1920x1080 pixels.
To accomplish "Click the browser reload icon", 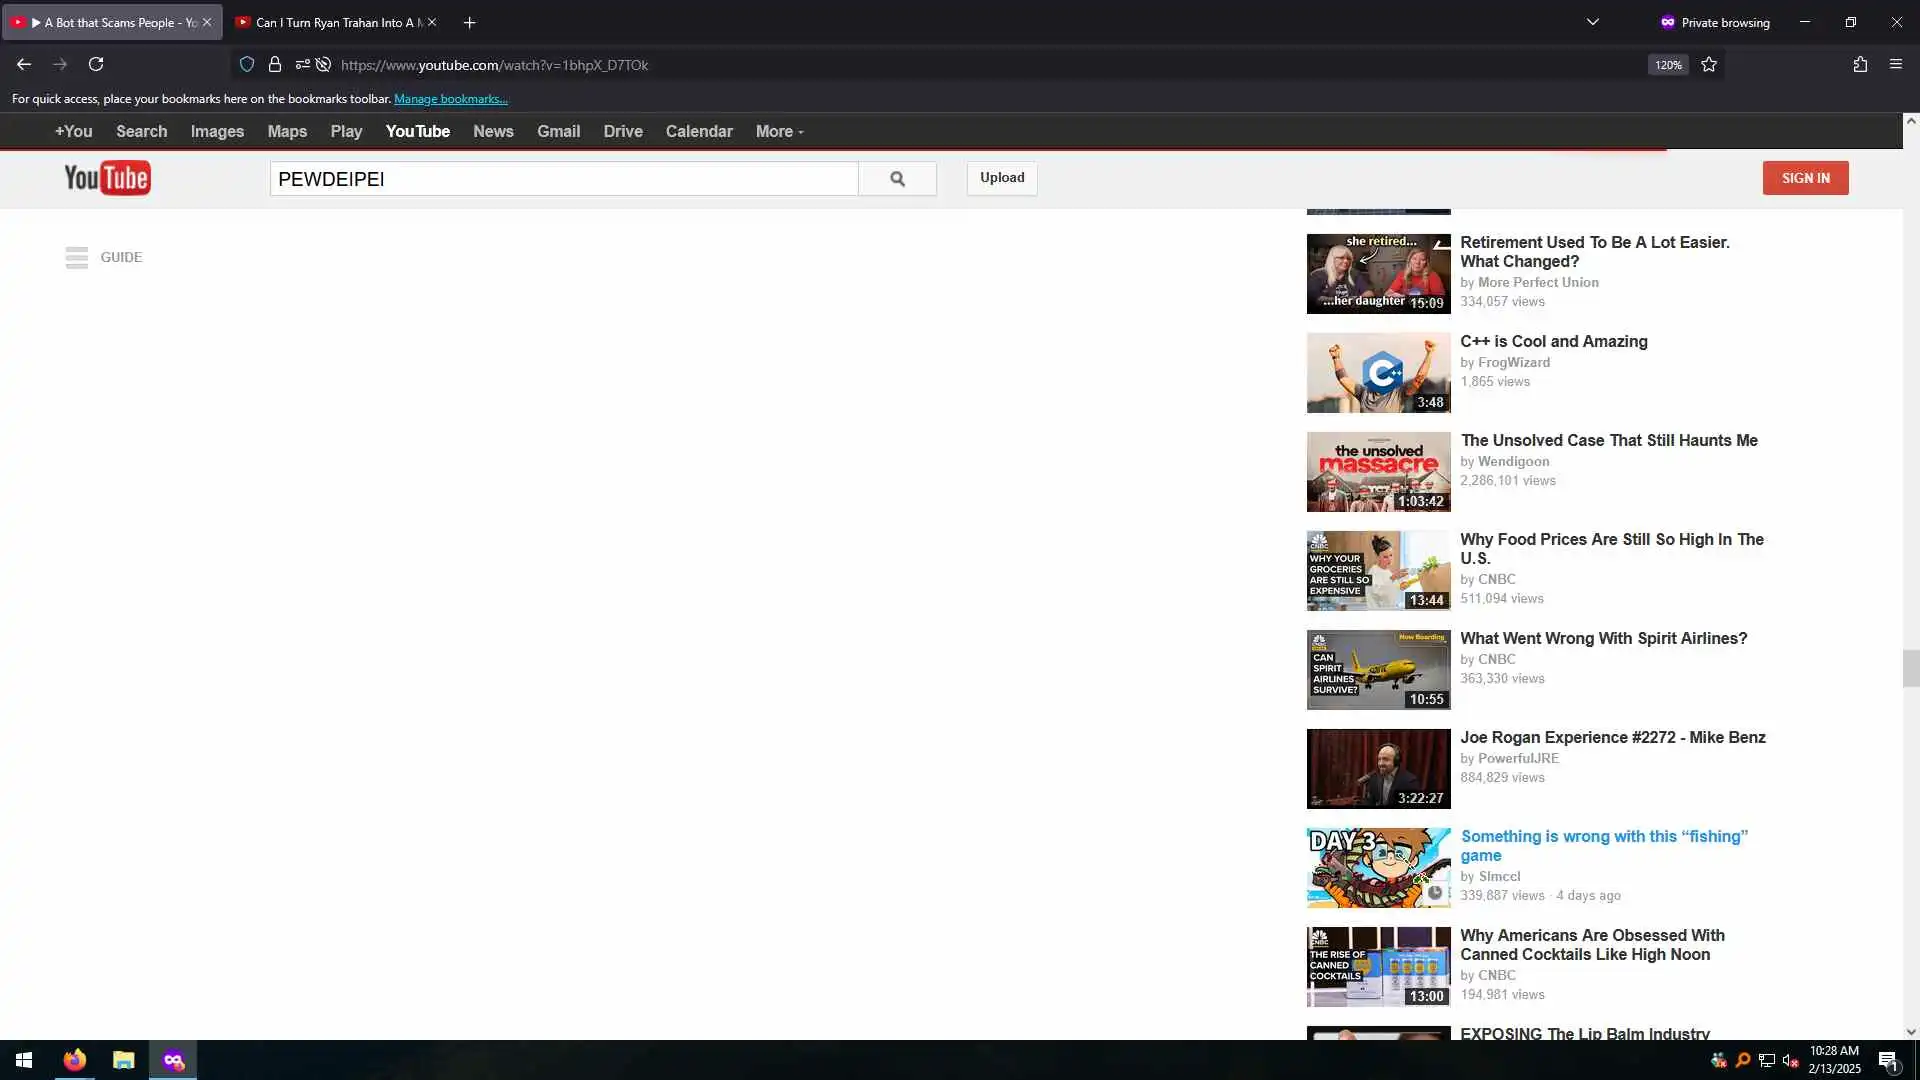I will click(x=96, y=64).
